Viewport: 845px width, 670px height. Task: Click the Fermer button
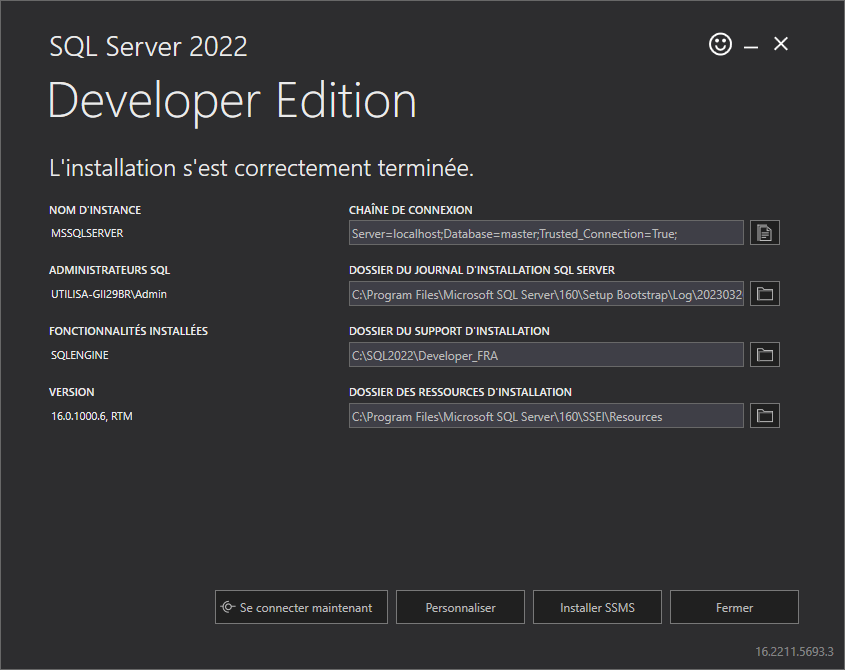734,607
